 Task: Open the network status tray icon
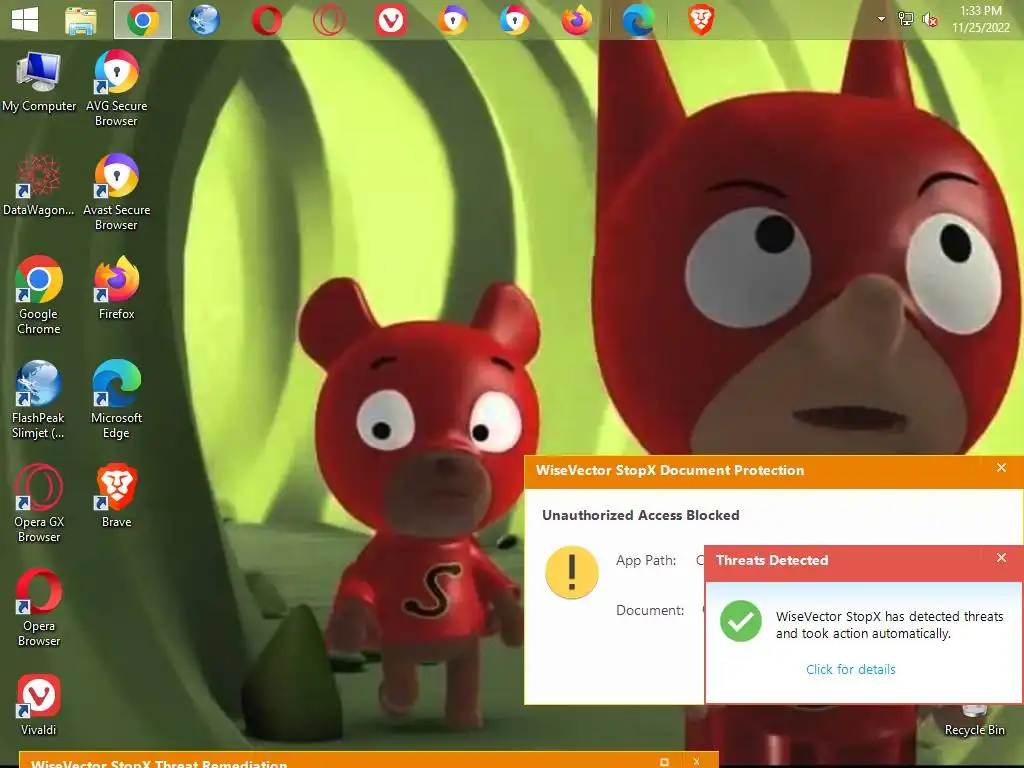click(905, 19)
